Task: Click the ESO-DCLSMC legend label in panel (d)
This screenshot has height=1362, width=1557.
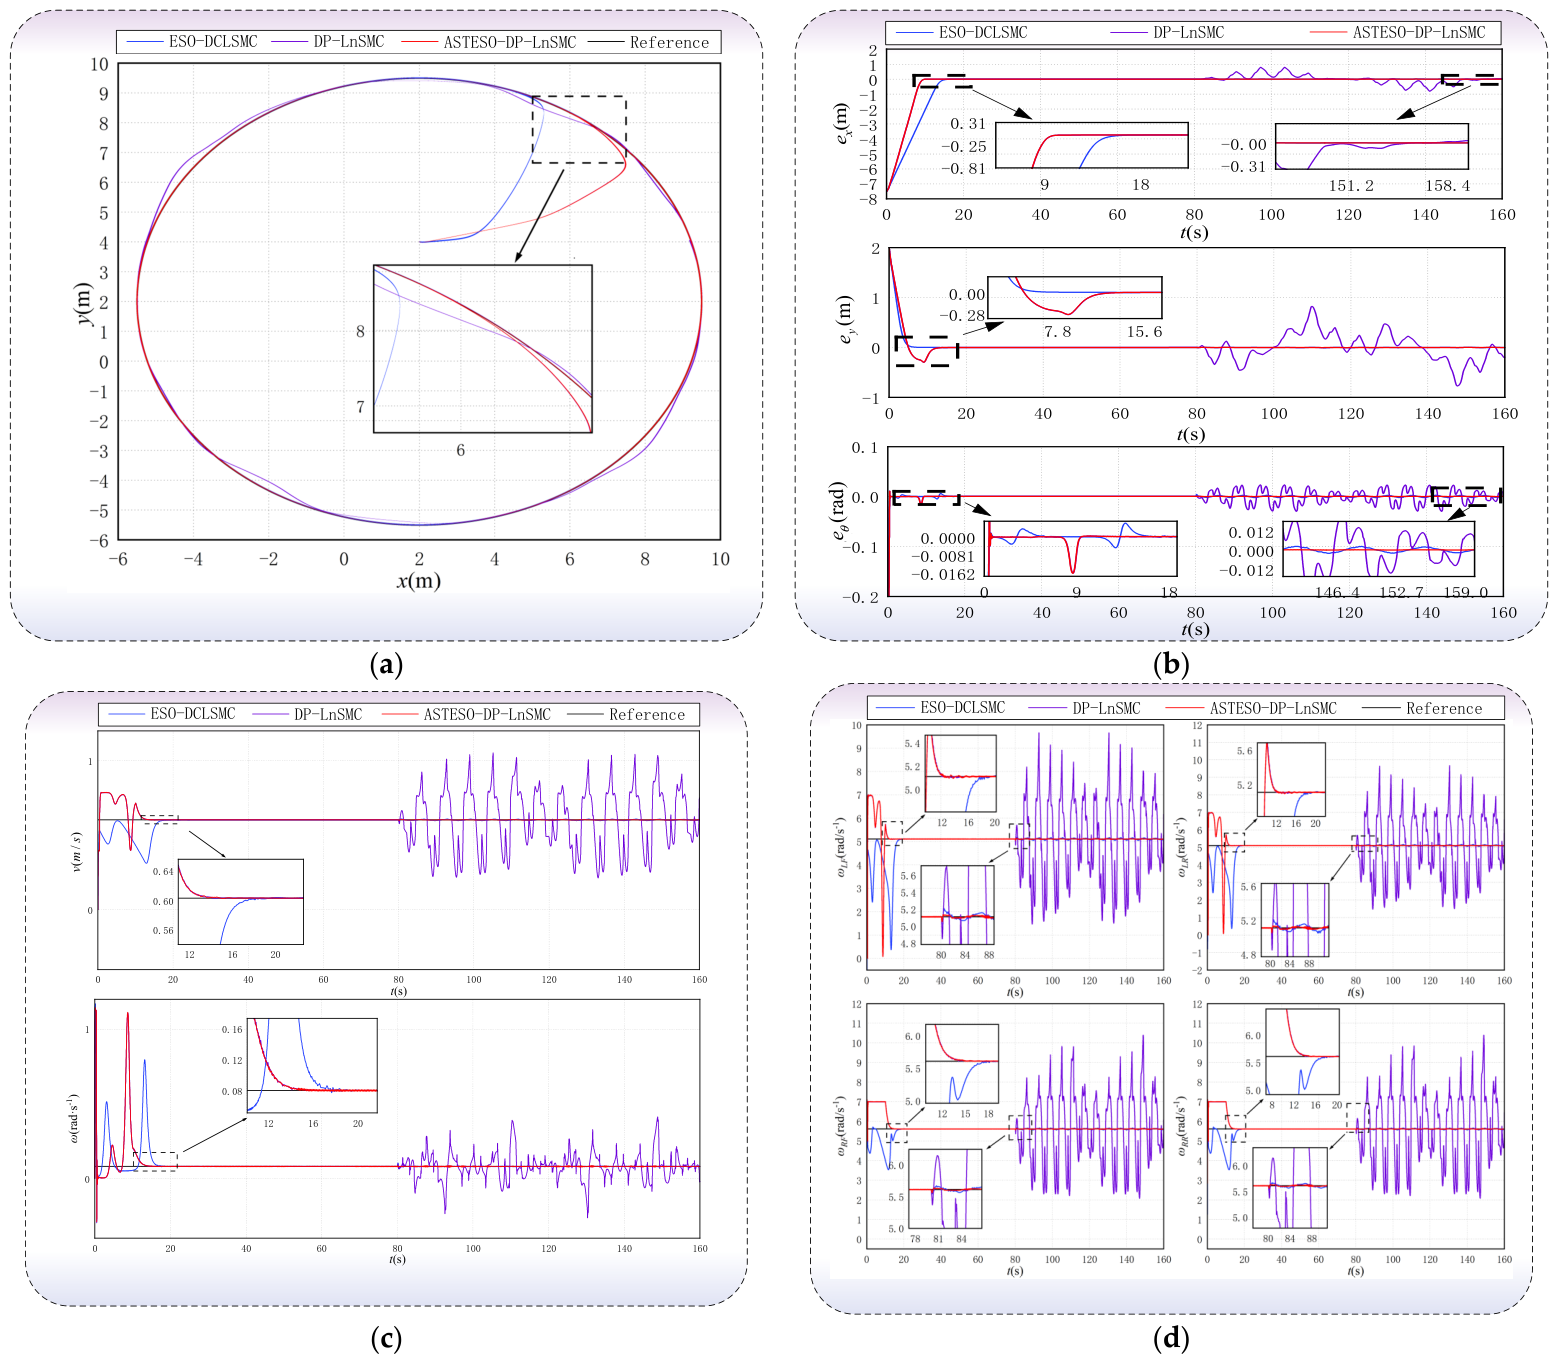Action: click(962, 708)
